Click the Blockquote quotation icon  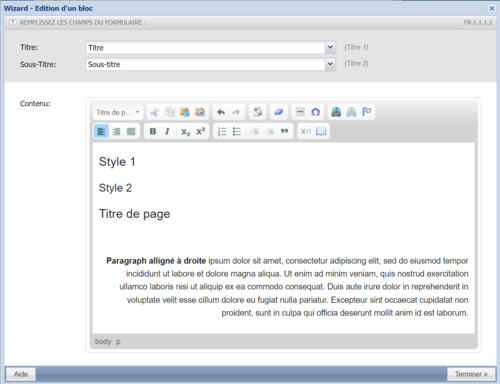tap(284, 132)
